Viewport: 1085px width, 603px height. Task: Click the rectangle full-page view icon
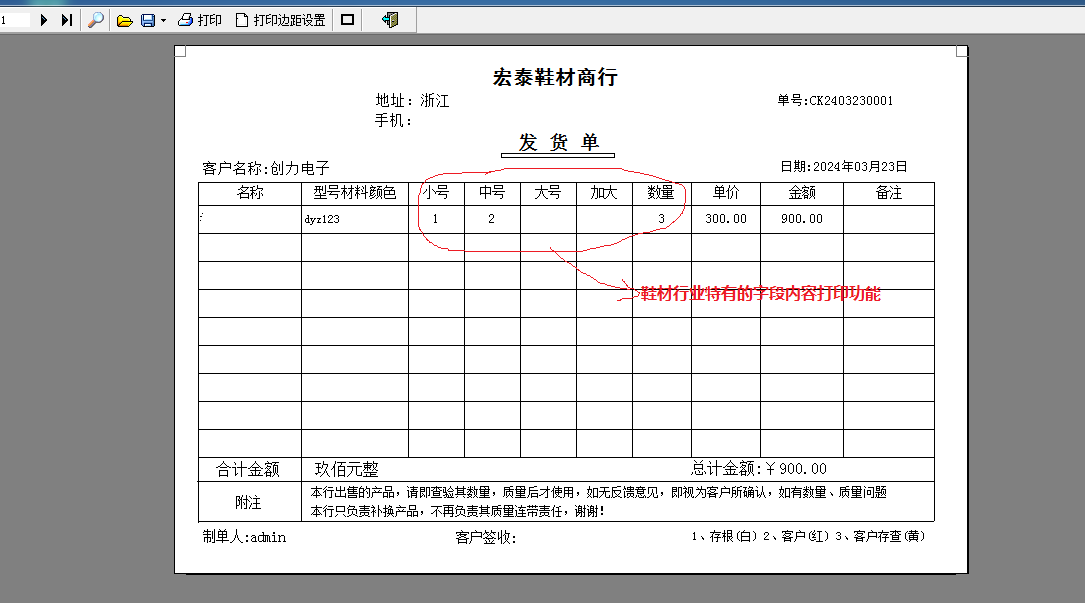pyautogui.click(x=348, y=20)
